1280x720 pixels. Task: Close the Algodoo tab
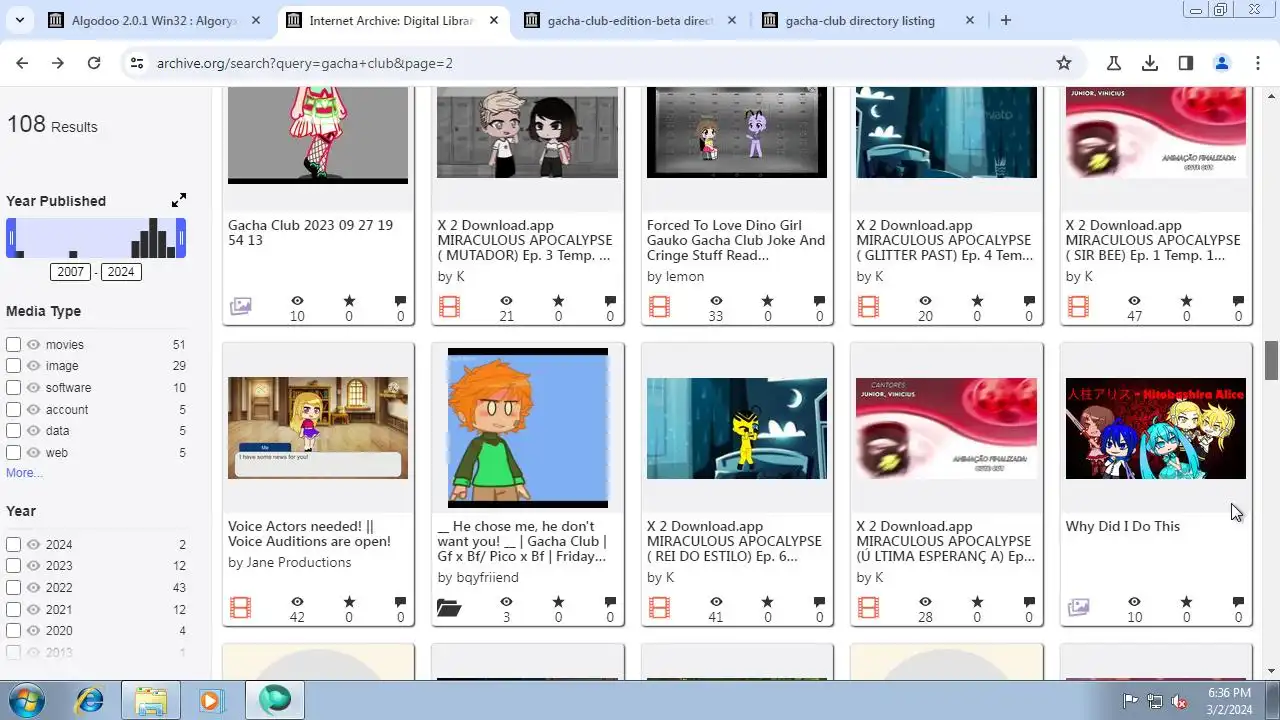[256, 20]
